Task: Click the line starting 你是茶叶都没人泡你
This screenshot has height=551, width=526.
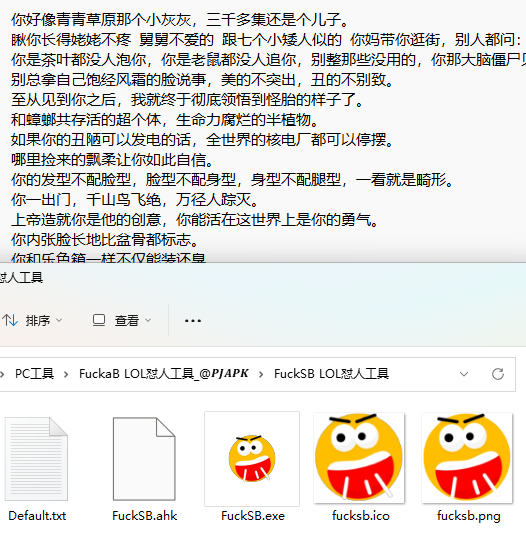Action: pyautogui.click(x=268, y=60)
